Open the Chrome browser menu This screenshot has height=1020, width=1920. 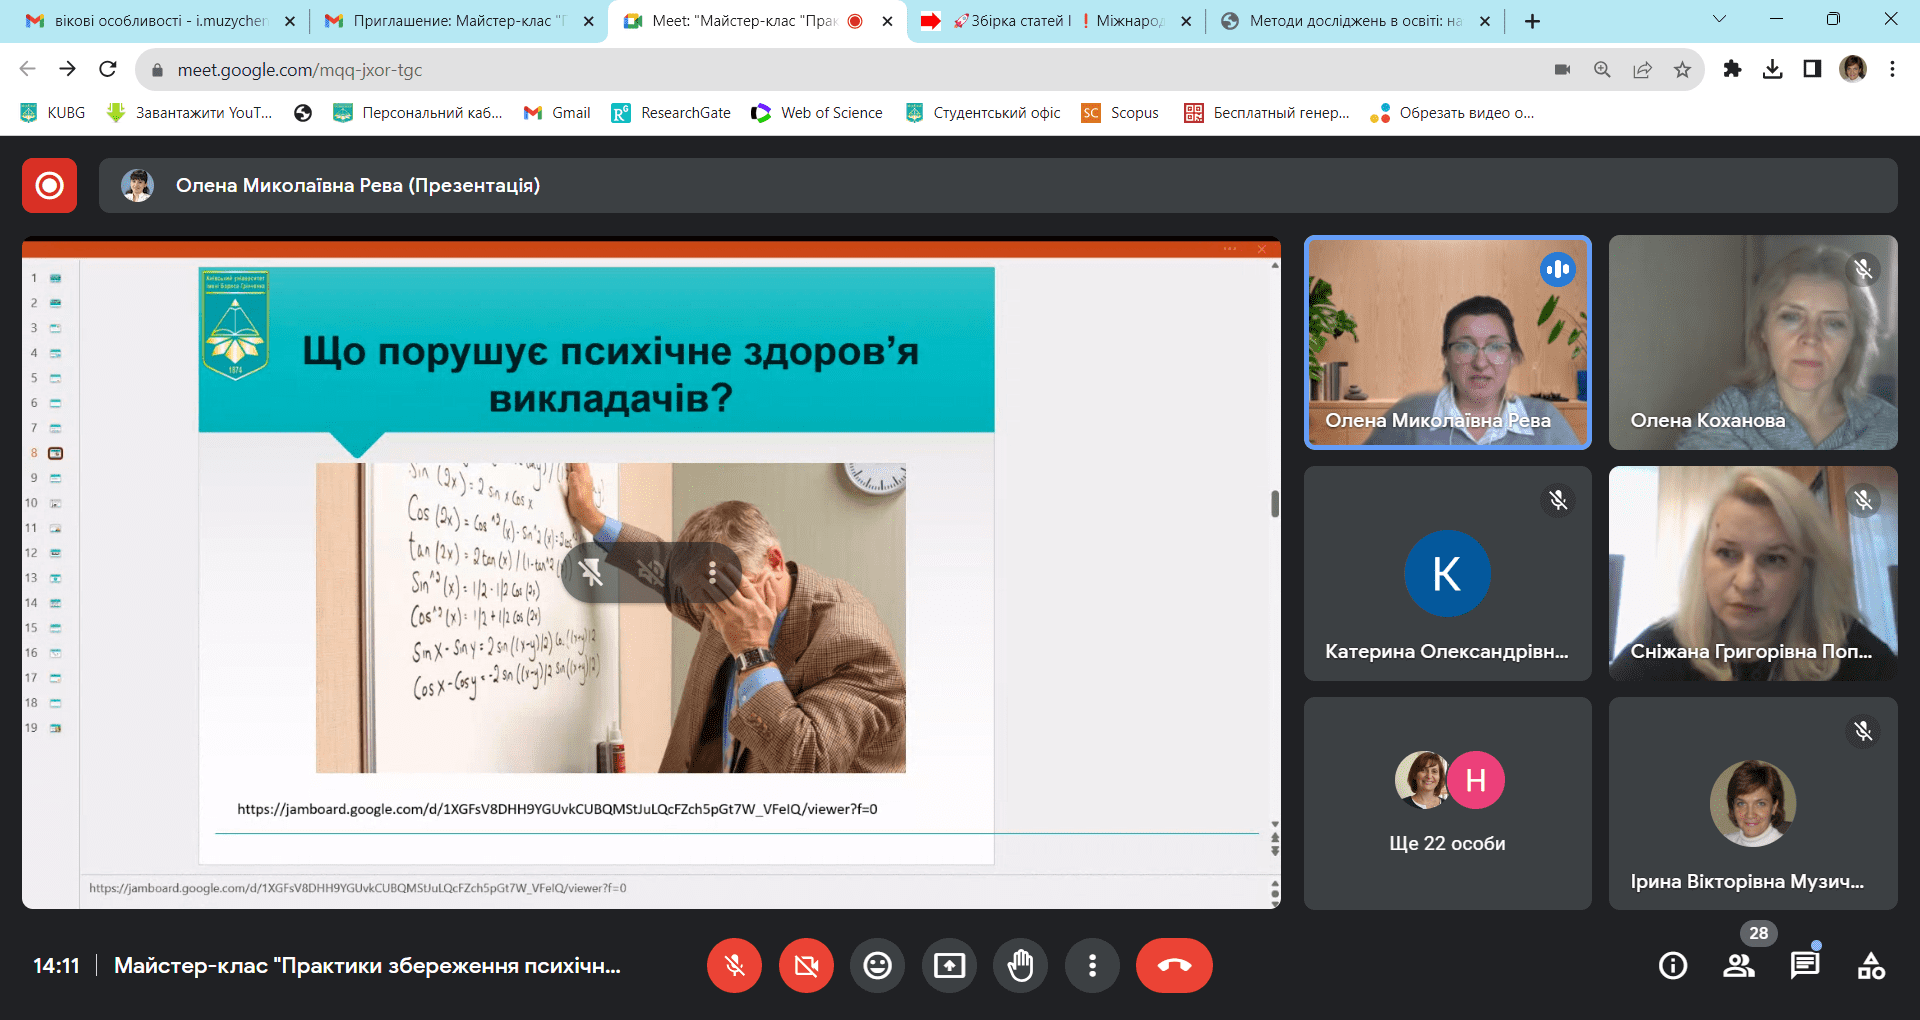pos(1891,69)
